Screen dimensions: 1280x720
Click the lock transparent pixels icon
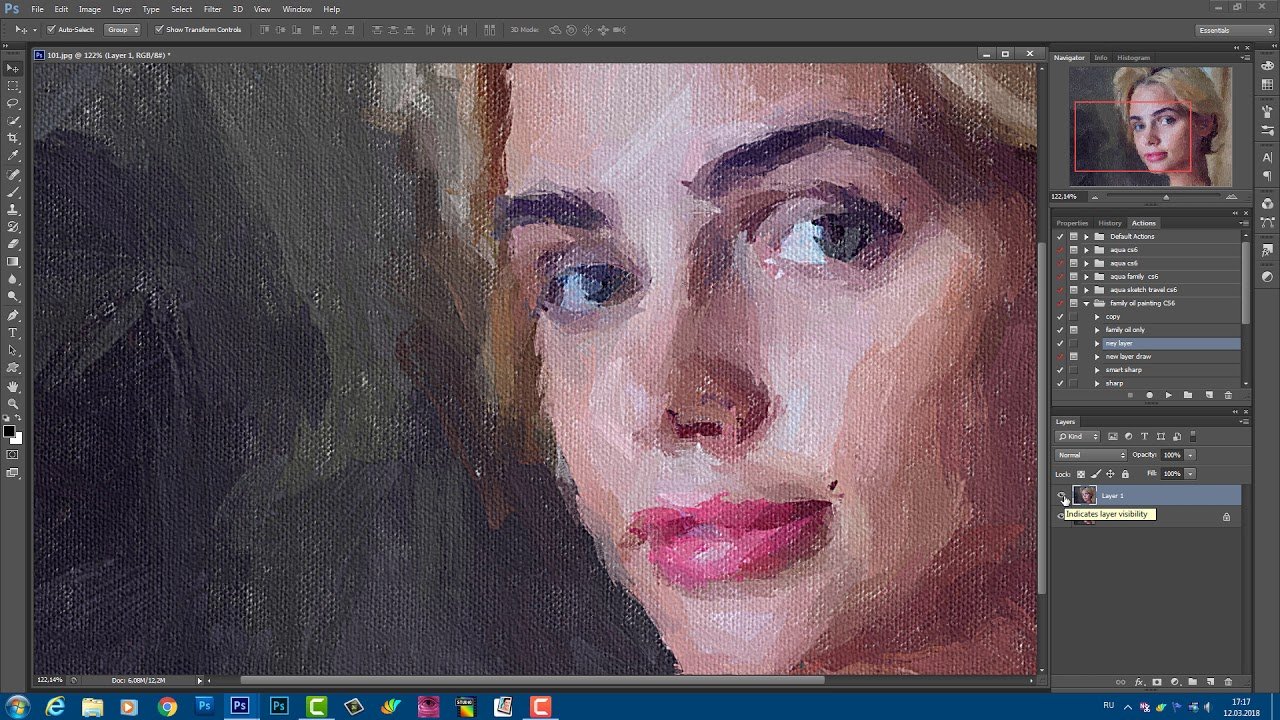[x=1081, y=474]
